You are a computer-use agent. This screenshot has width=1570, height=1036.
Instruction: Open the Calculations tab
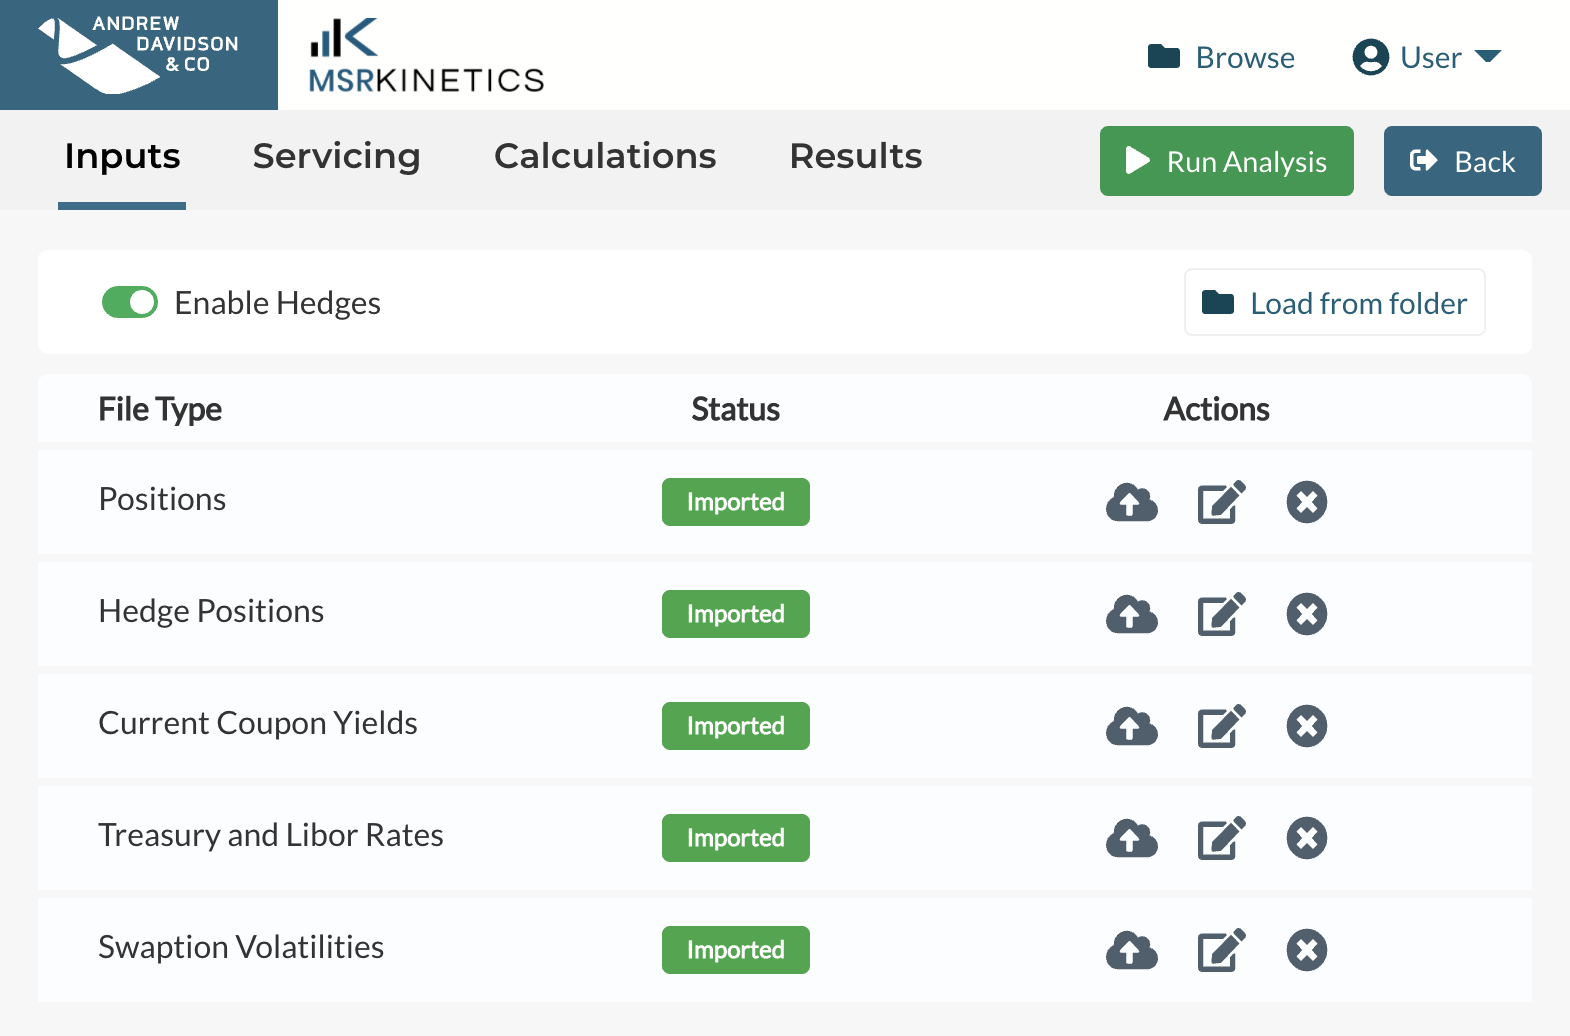[x=605, y=157]
